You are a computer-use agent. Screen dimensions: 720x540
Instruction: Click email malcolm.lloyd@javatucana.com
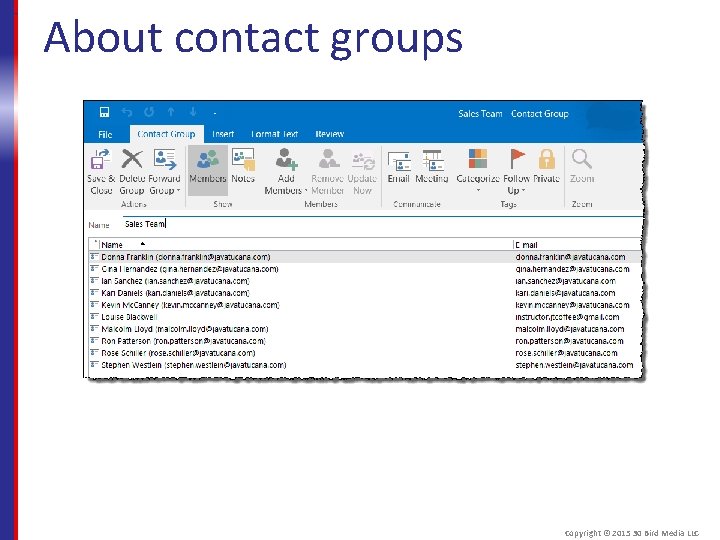click(x=569, y=329)
